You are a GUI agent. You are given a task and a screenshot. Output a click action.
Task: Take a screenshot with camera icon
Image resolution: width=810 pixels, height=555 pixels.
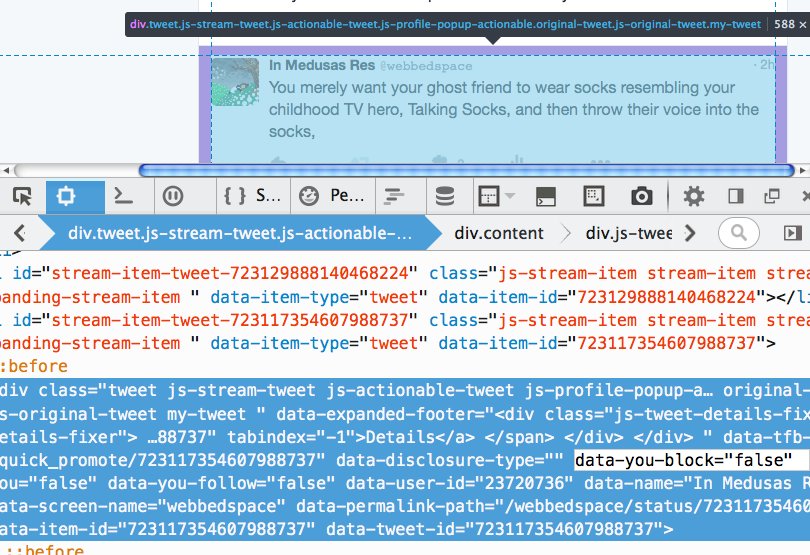pyautogui.click(x=642, y=196)
